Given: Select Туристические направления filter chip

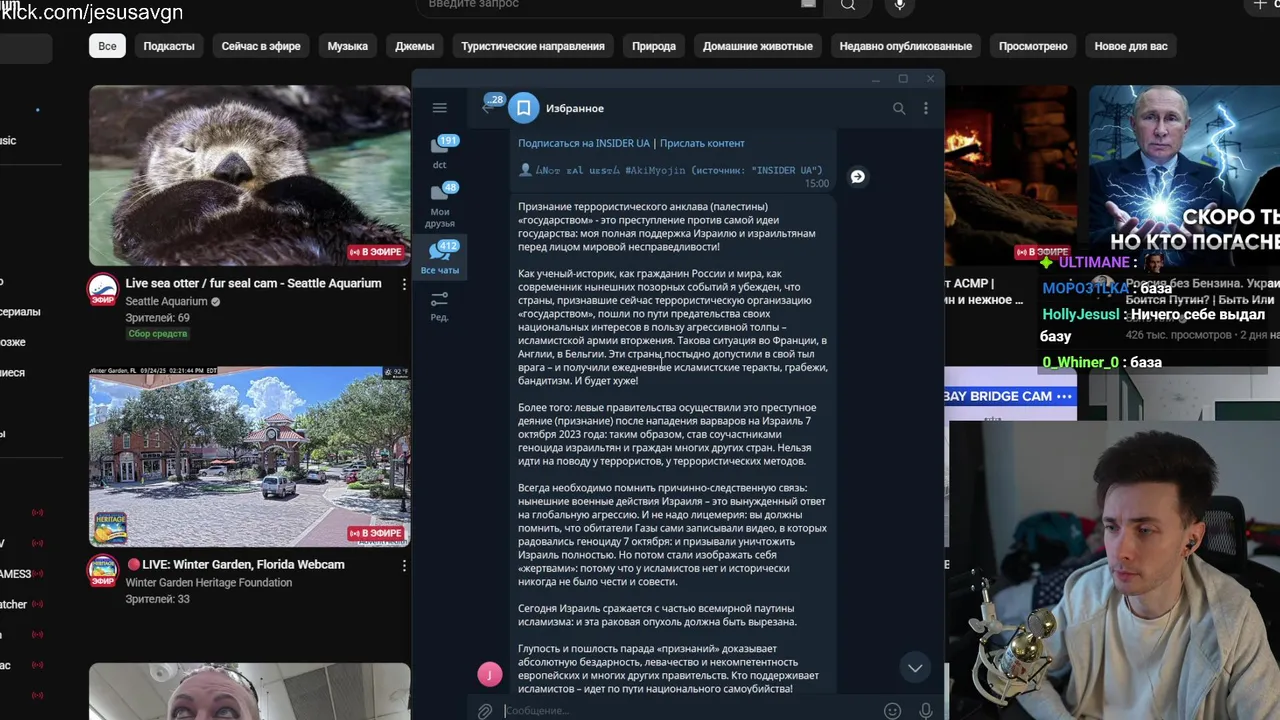Looking at the screenshot, I should point(533,46).
